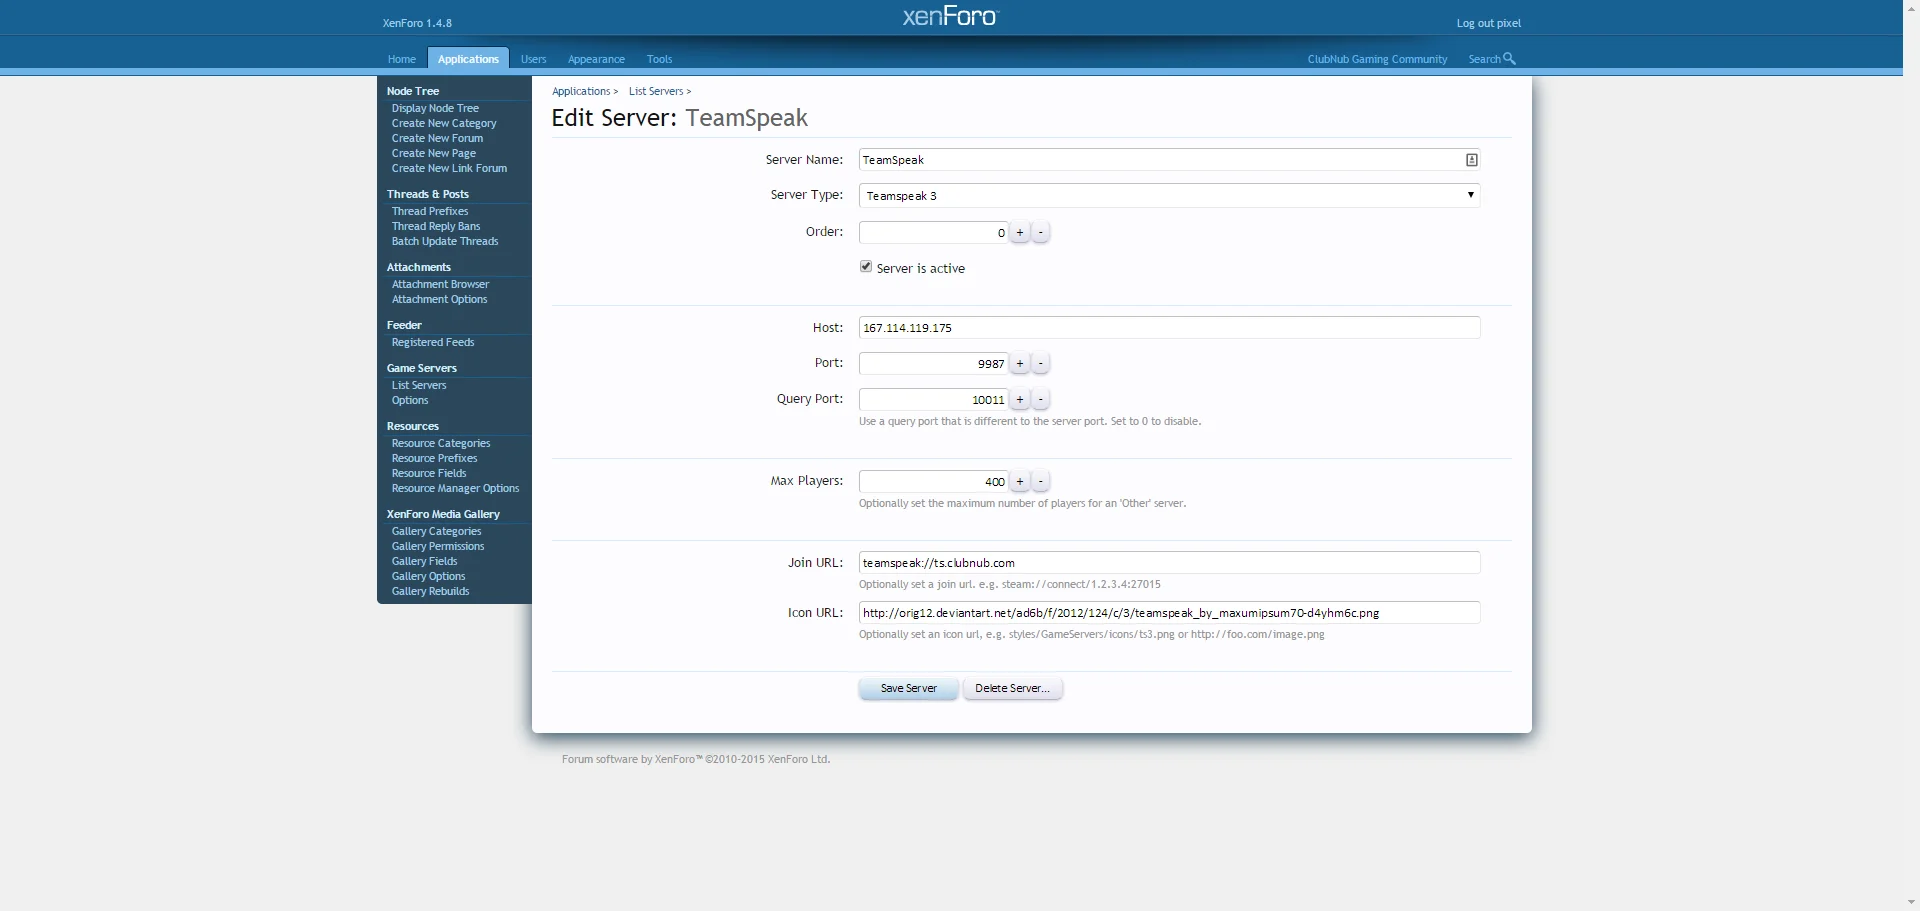The width and height of the screenshot is (1920, 911).
Task: Open Resource Manager Options link
Action: click(x=455, y=488)
